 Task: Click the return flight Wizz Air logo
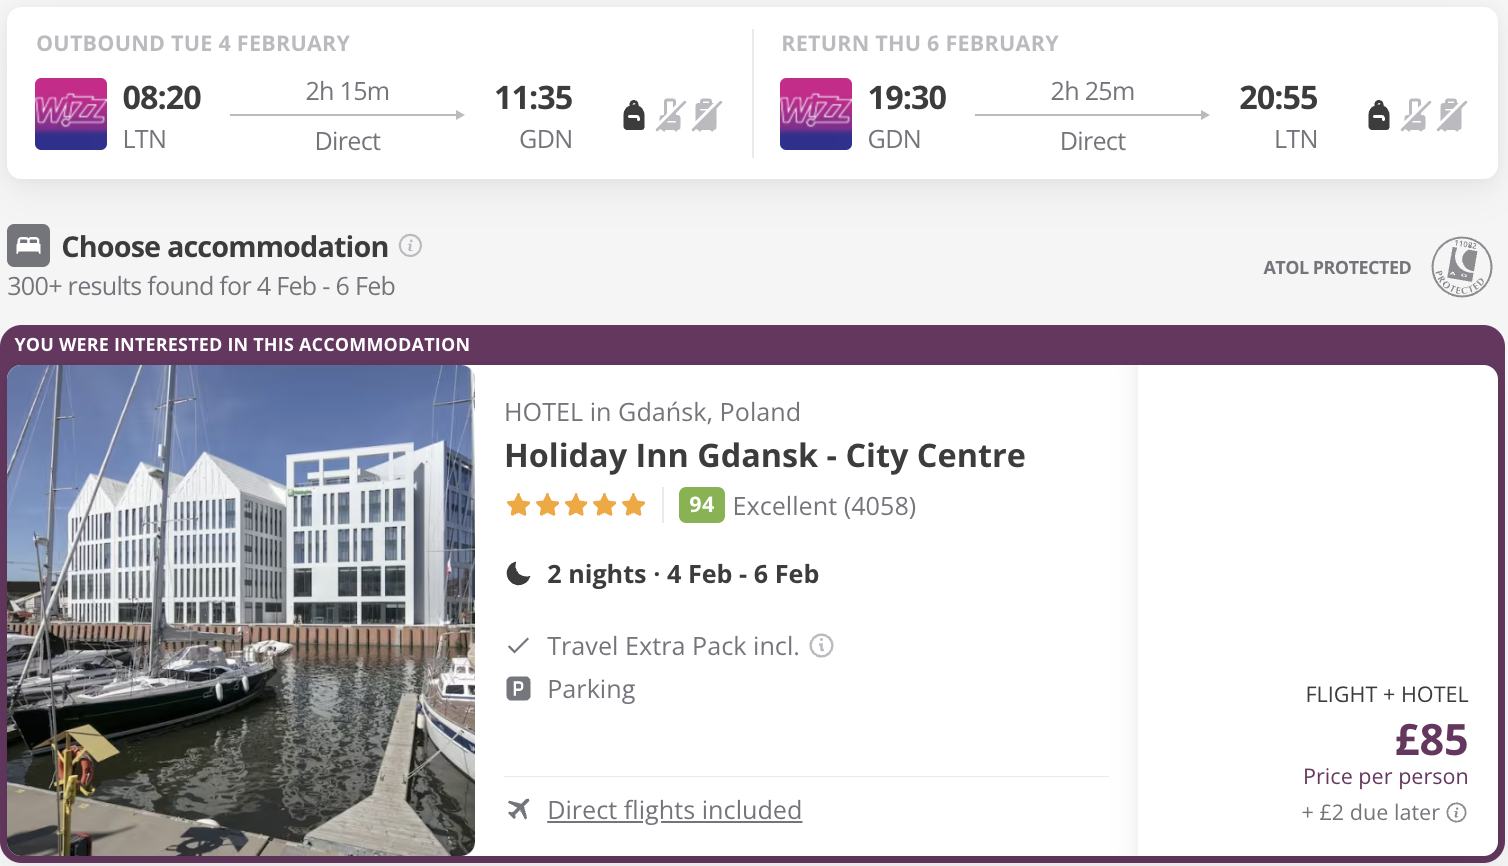tap(816, 114)
